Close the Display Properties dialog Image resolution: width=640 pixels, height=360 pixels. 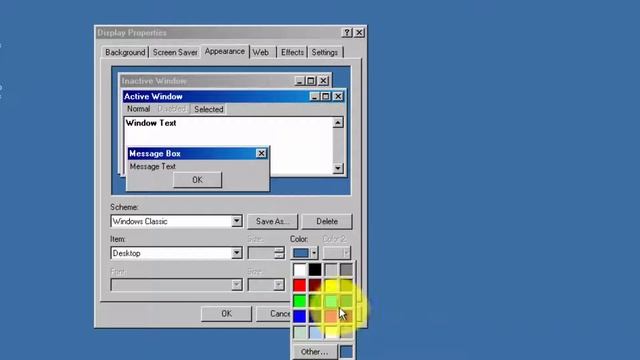click(359, 33)
